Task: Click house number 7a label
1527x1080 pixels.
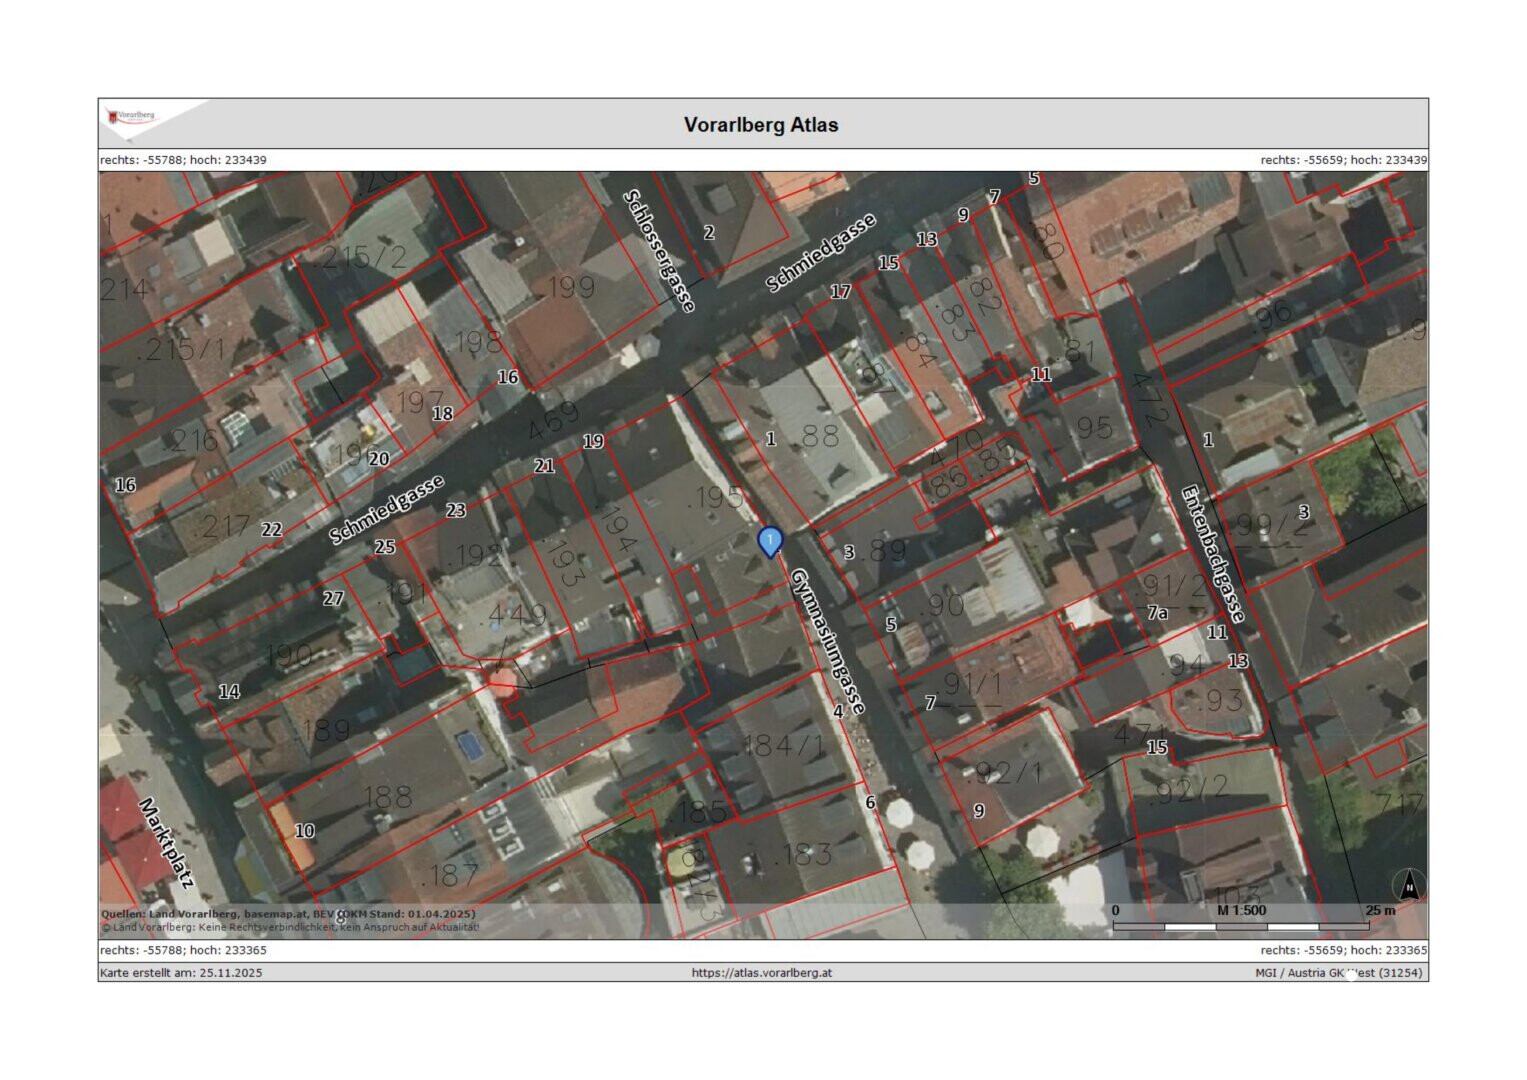Action: click(1157, 612)
